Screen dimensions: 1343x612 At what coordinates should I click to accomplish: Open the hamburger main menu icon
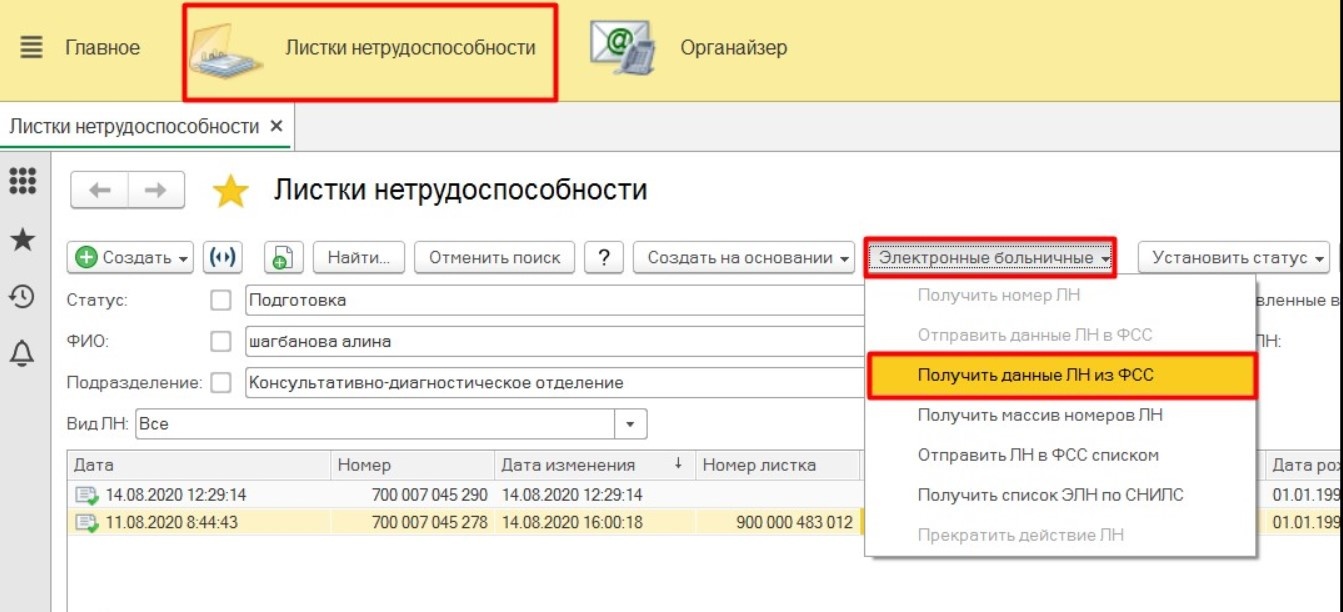31,48
